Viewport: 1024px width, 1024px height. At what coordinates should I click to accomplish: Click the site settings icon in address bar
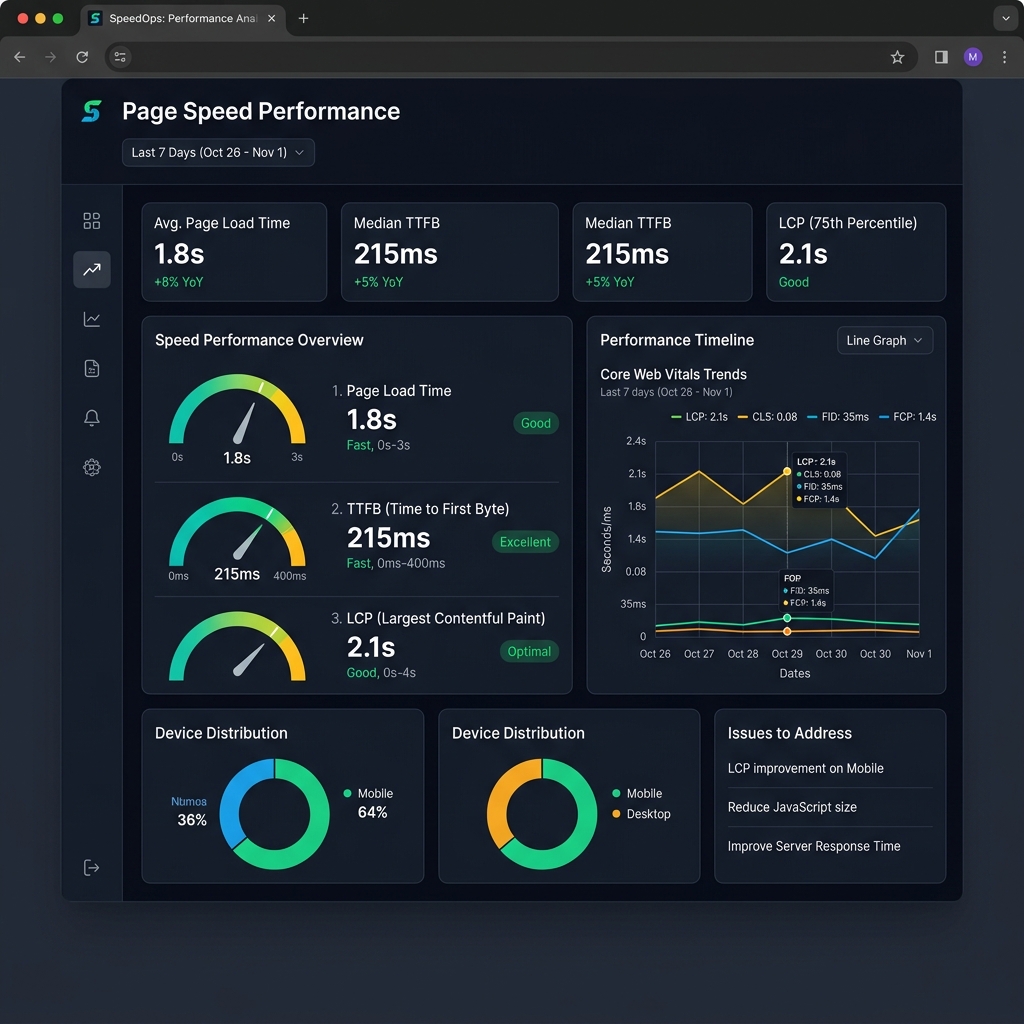pyautogui.click(x=120, y=57)
